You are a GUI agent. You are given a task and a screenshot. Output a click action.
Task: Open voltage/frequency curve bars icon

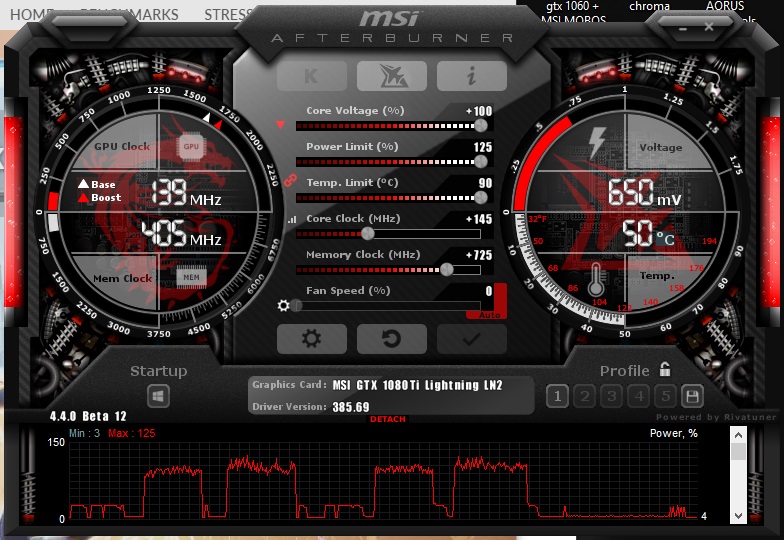tap(292, 220)
